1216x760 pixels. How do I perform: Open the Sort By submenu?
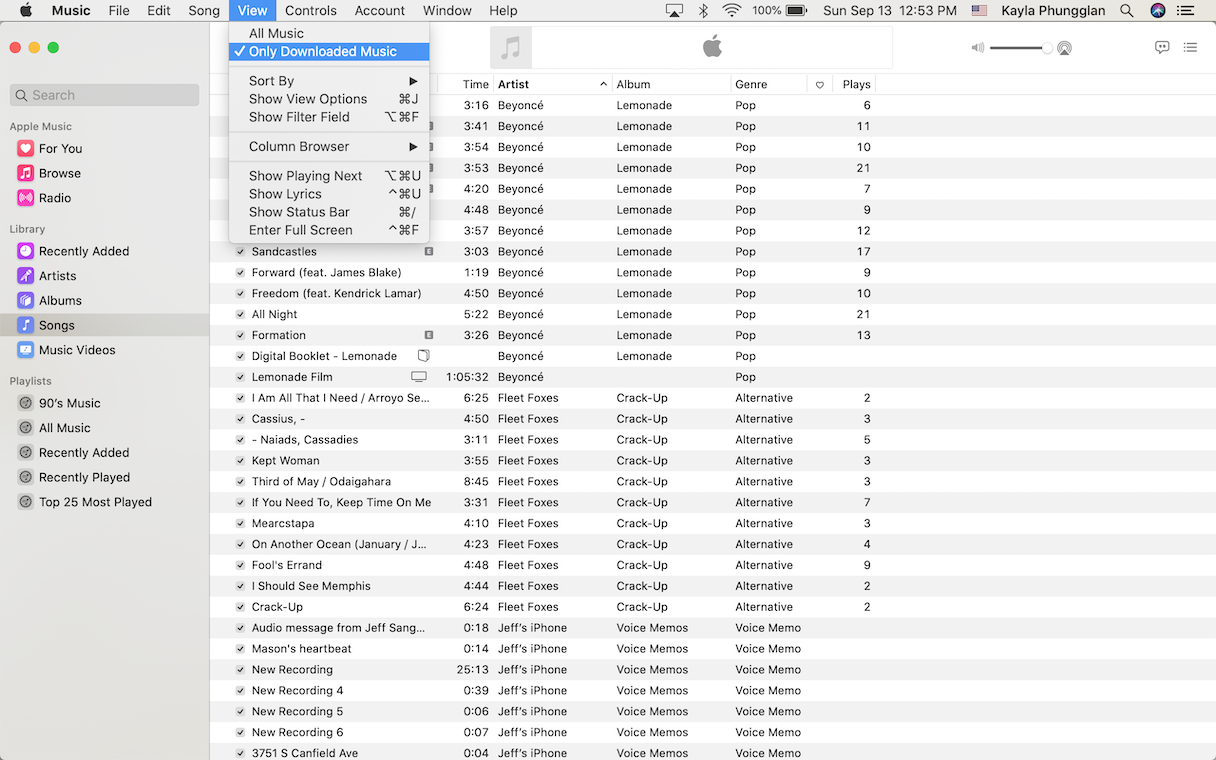(x=271, y=80)
